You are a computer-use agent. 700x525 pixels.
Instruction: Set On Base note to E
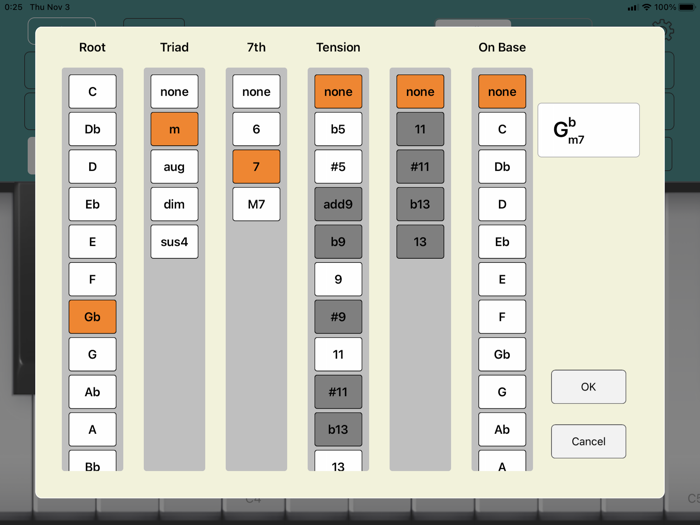502,279
